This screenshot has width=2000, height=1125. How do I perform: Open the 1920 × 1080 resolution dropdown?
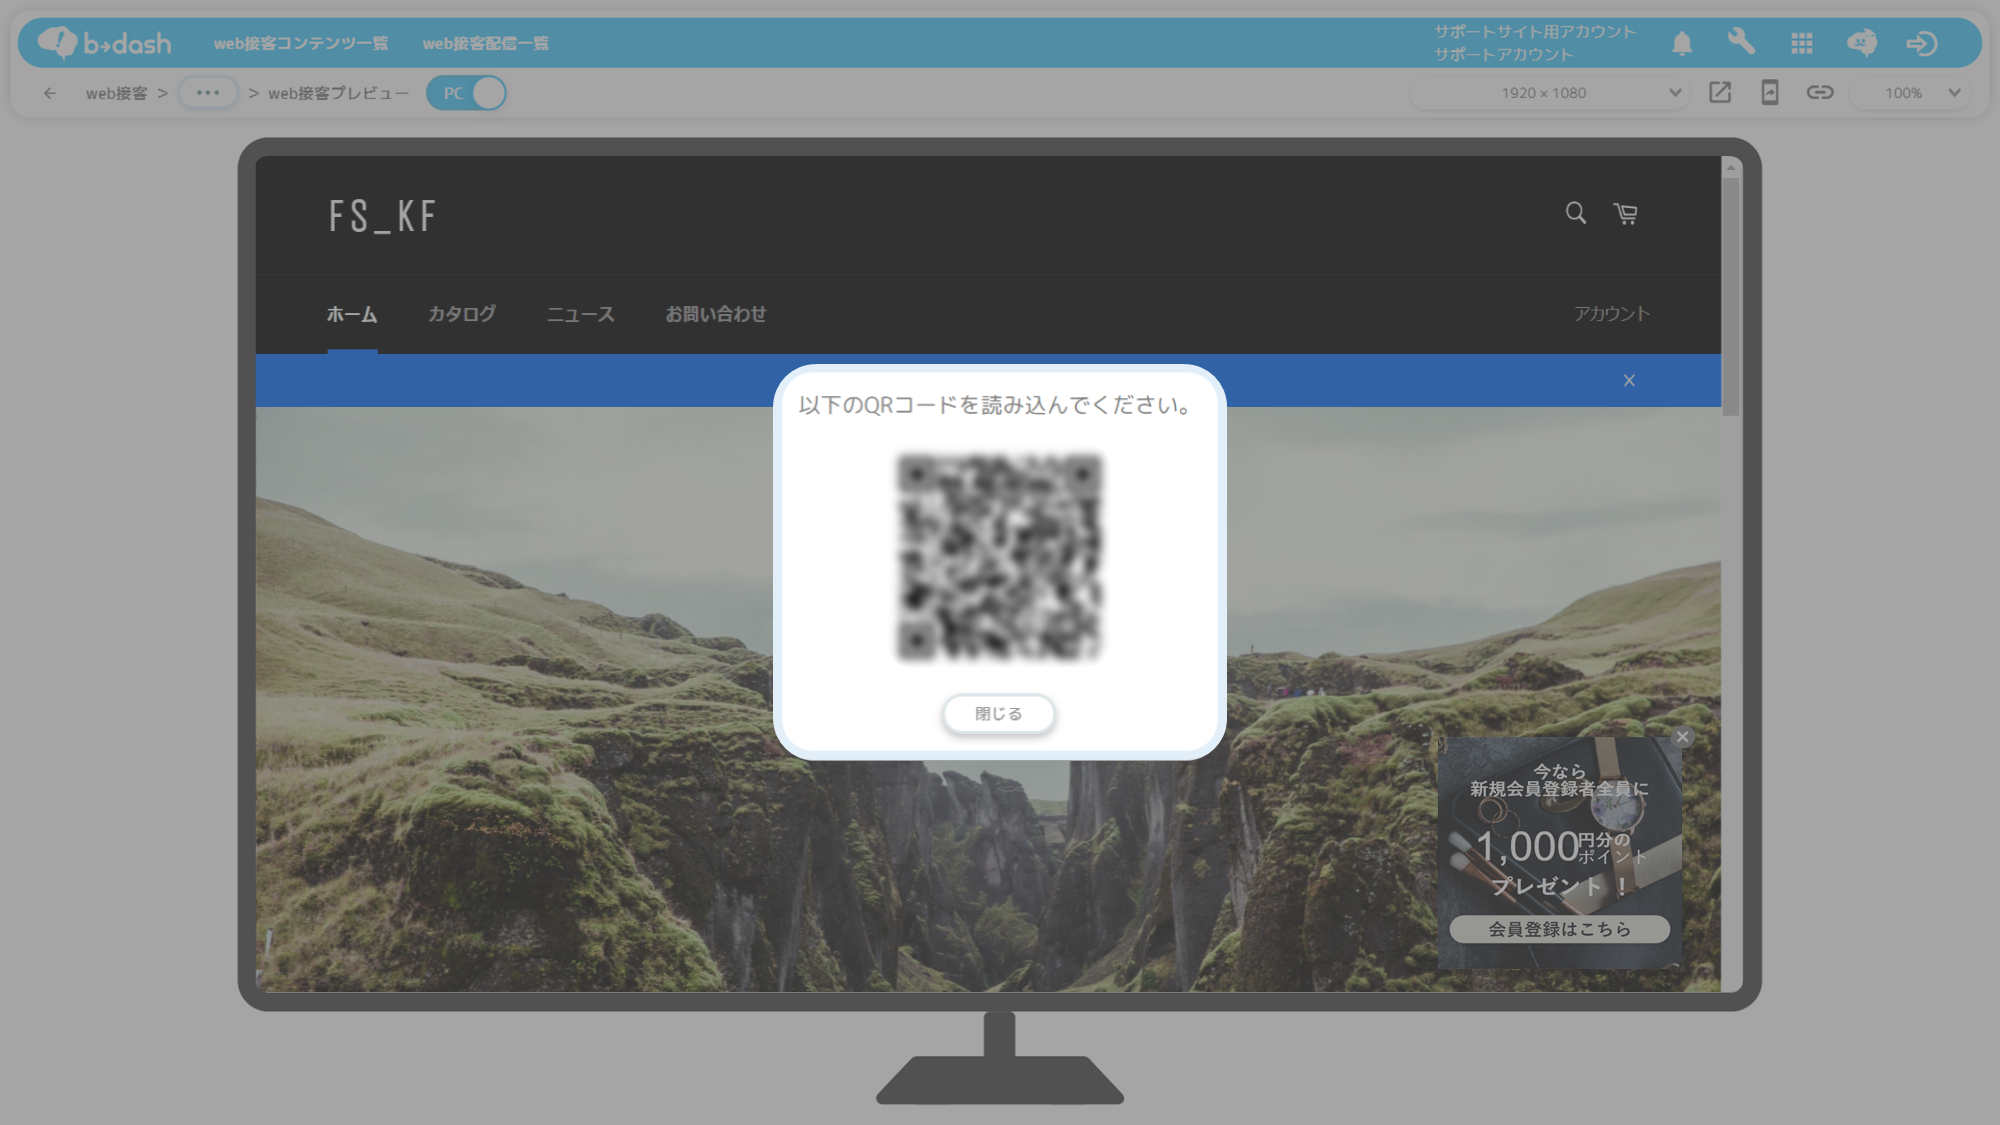coord(1548,93)
